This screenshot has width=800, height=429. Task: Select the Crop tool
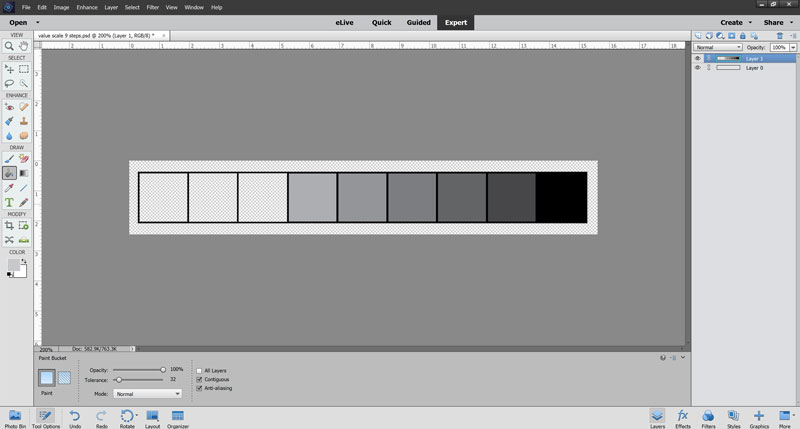tap(9, 225)
